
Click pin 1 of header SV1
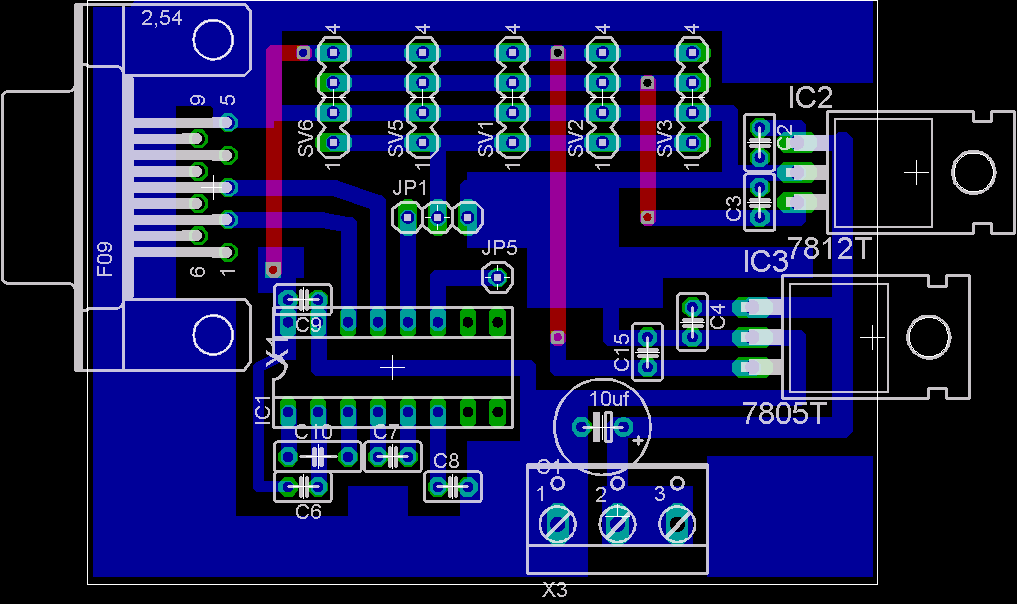coord(512,143)
